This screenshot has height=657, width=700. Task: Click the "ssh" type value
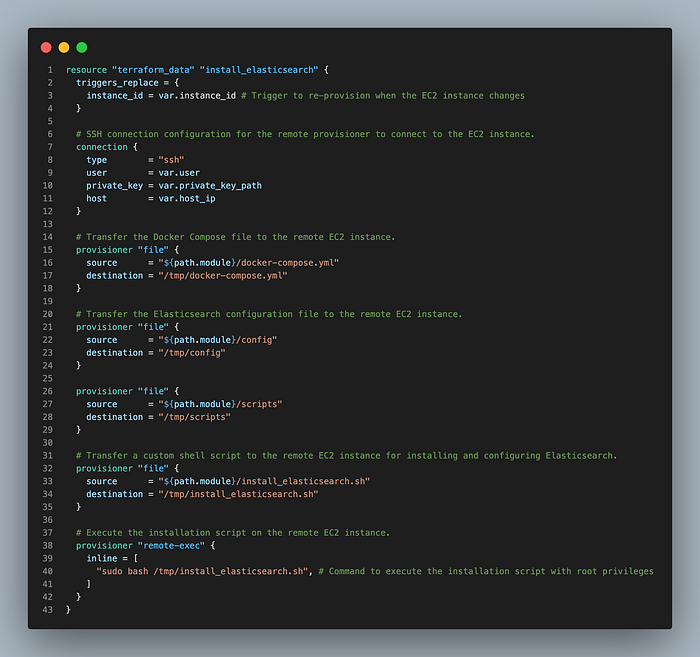[x=171, y=160]
